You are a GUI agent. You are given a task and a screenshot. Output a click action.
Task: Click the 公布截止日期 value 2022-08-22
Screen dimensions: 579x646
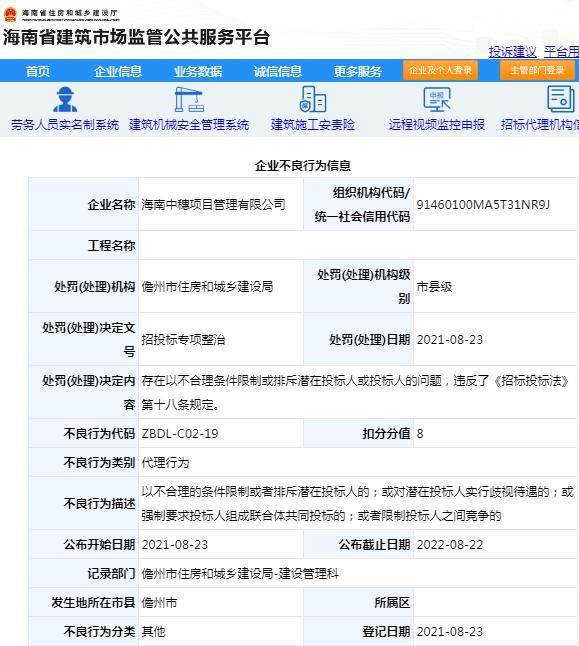click(450, 545)
